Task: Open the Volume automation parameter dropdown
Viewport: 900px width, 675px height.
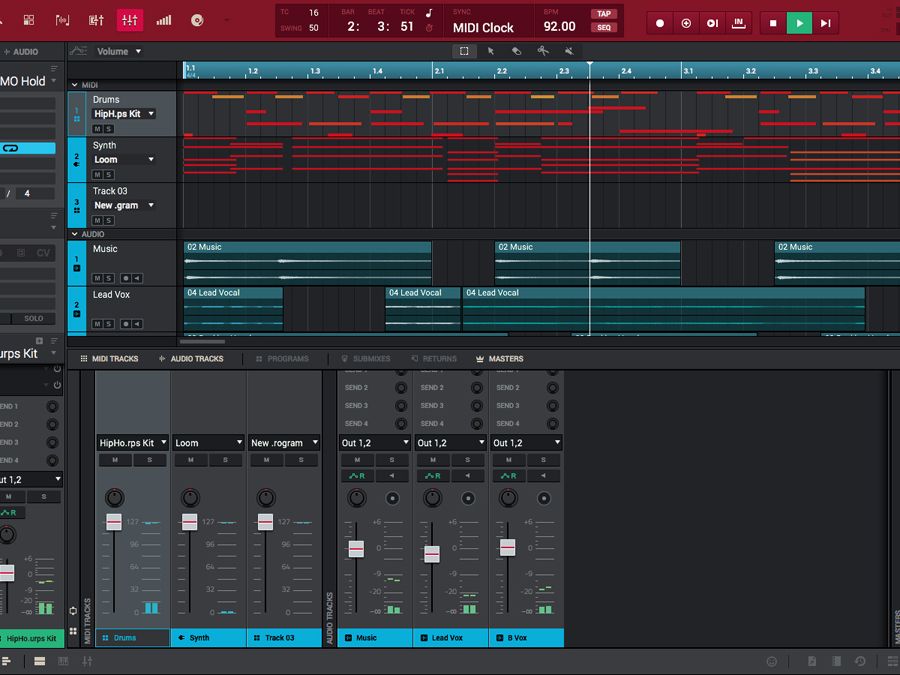Action: 119,51
